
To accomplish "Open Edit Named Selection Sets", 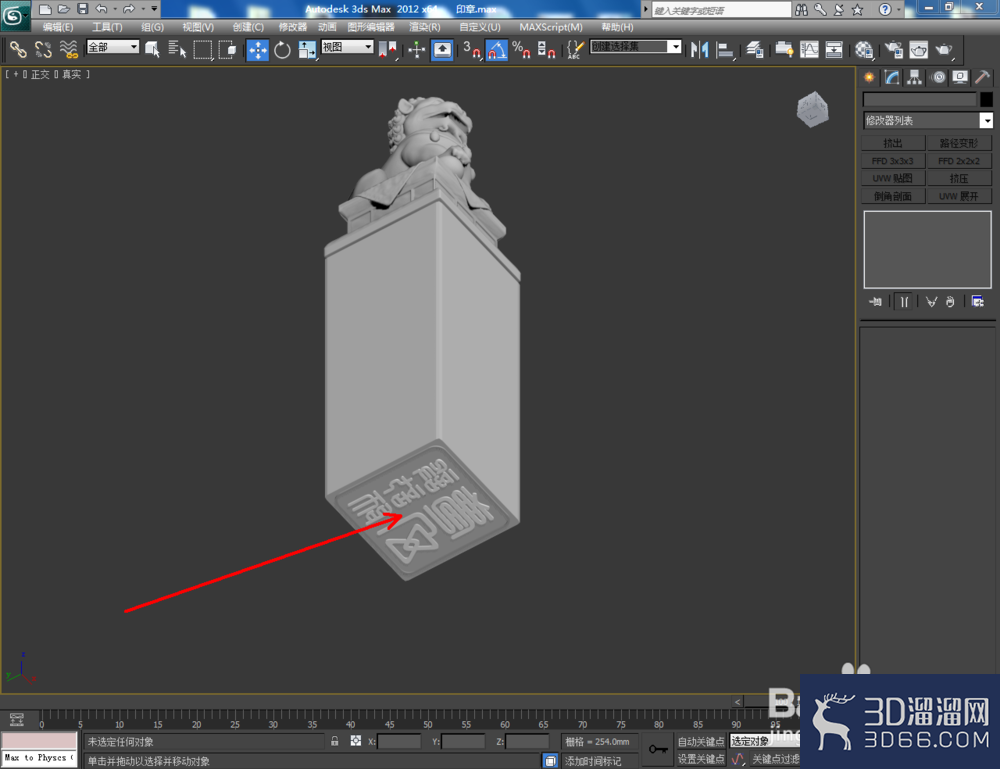I will tap(575, 50).
